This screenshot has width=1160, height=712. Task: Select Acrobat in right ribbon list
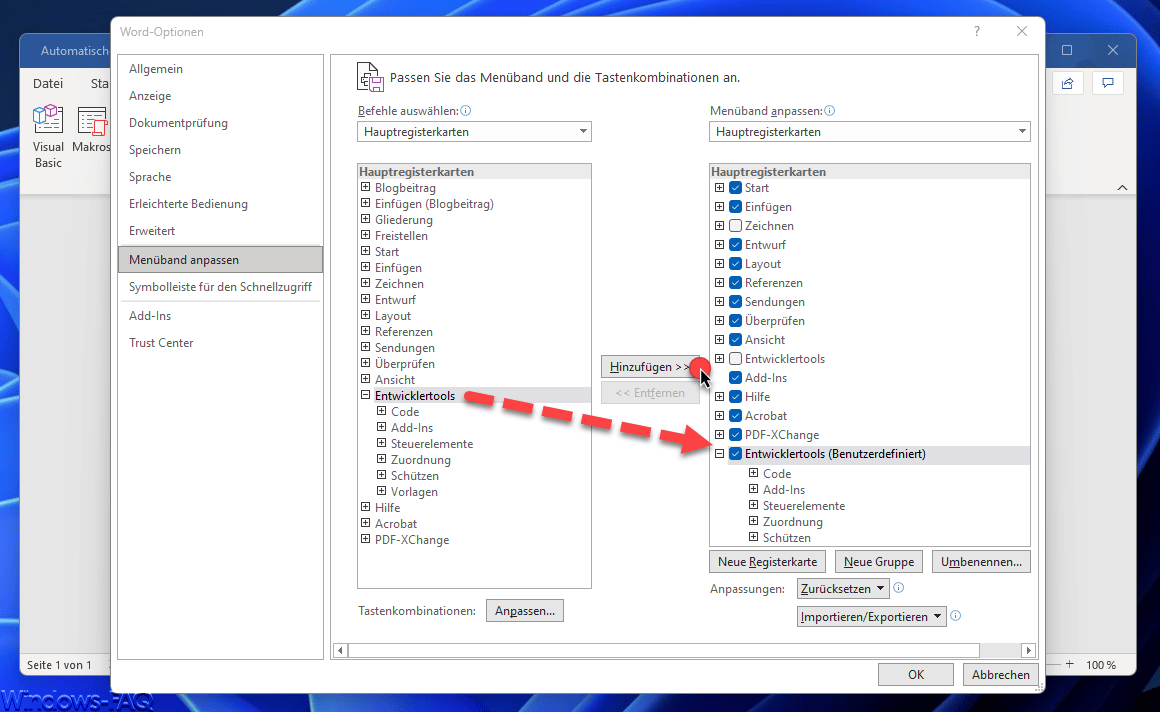tap(766, 416)
